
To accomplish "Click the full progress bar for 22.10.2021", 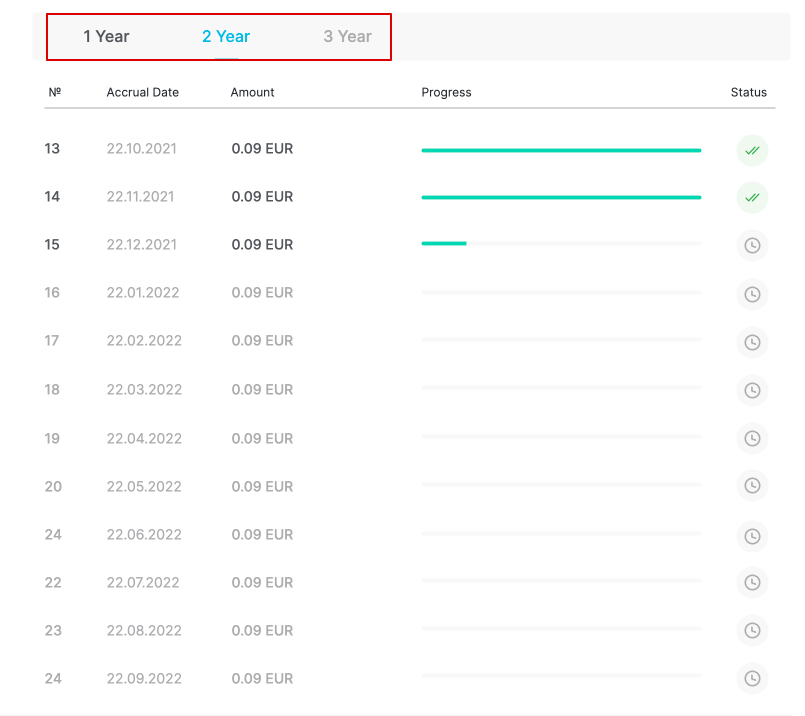I will tap(561, 150).
